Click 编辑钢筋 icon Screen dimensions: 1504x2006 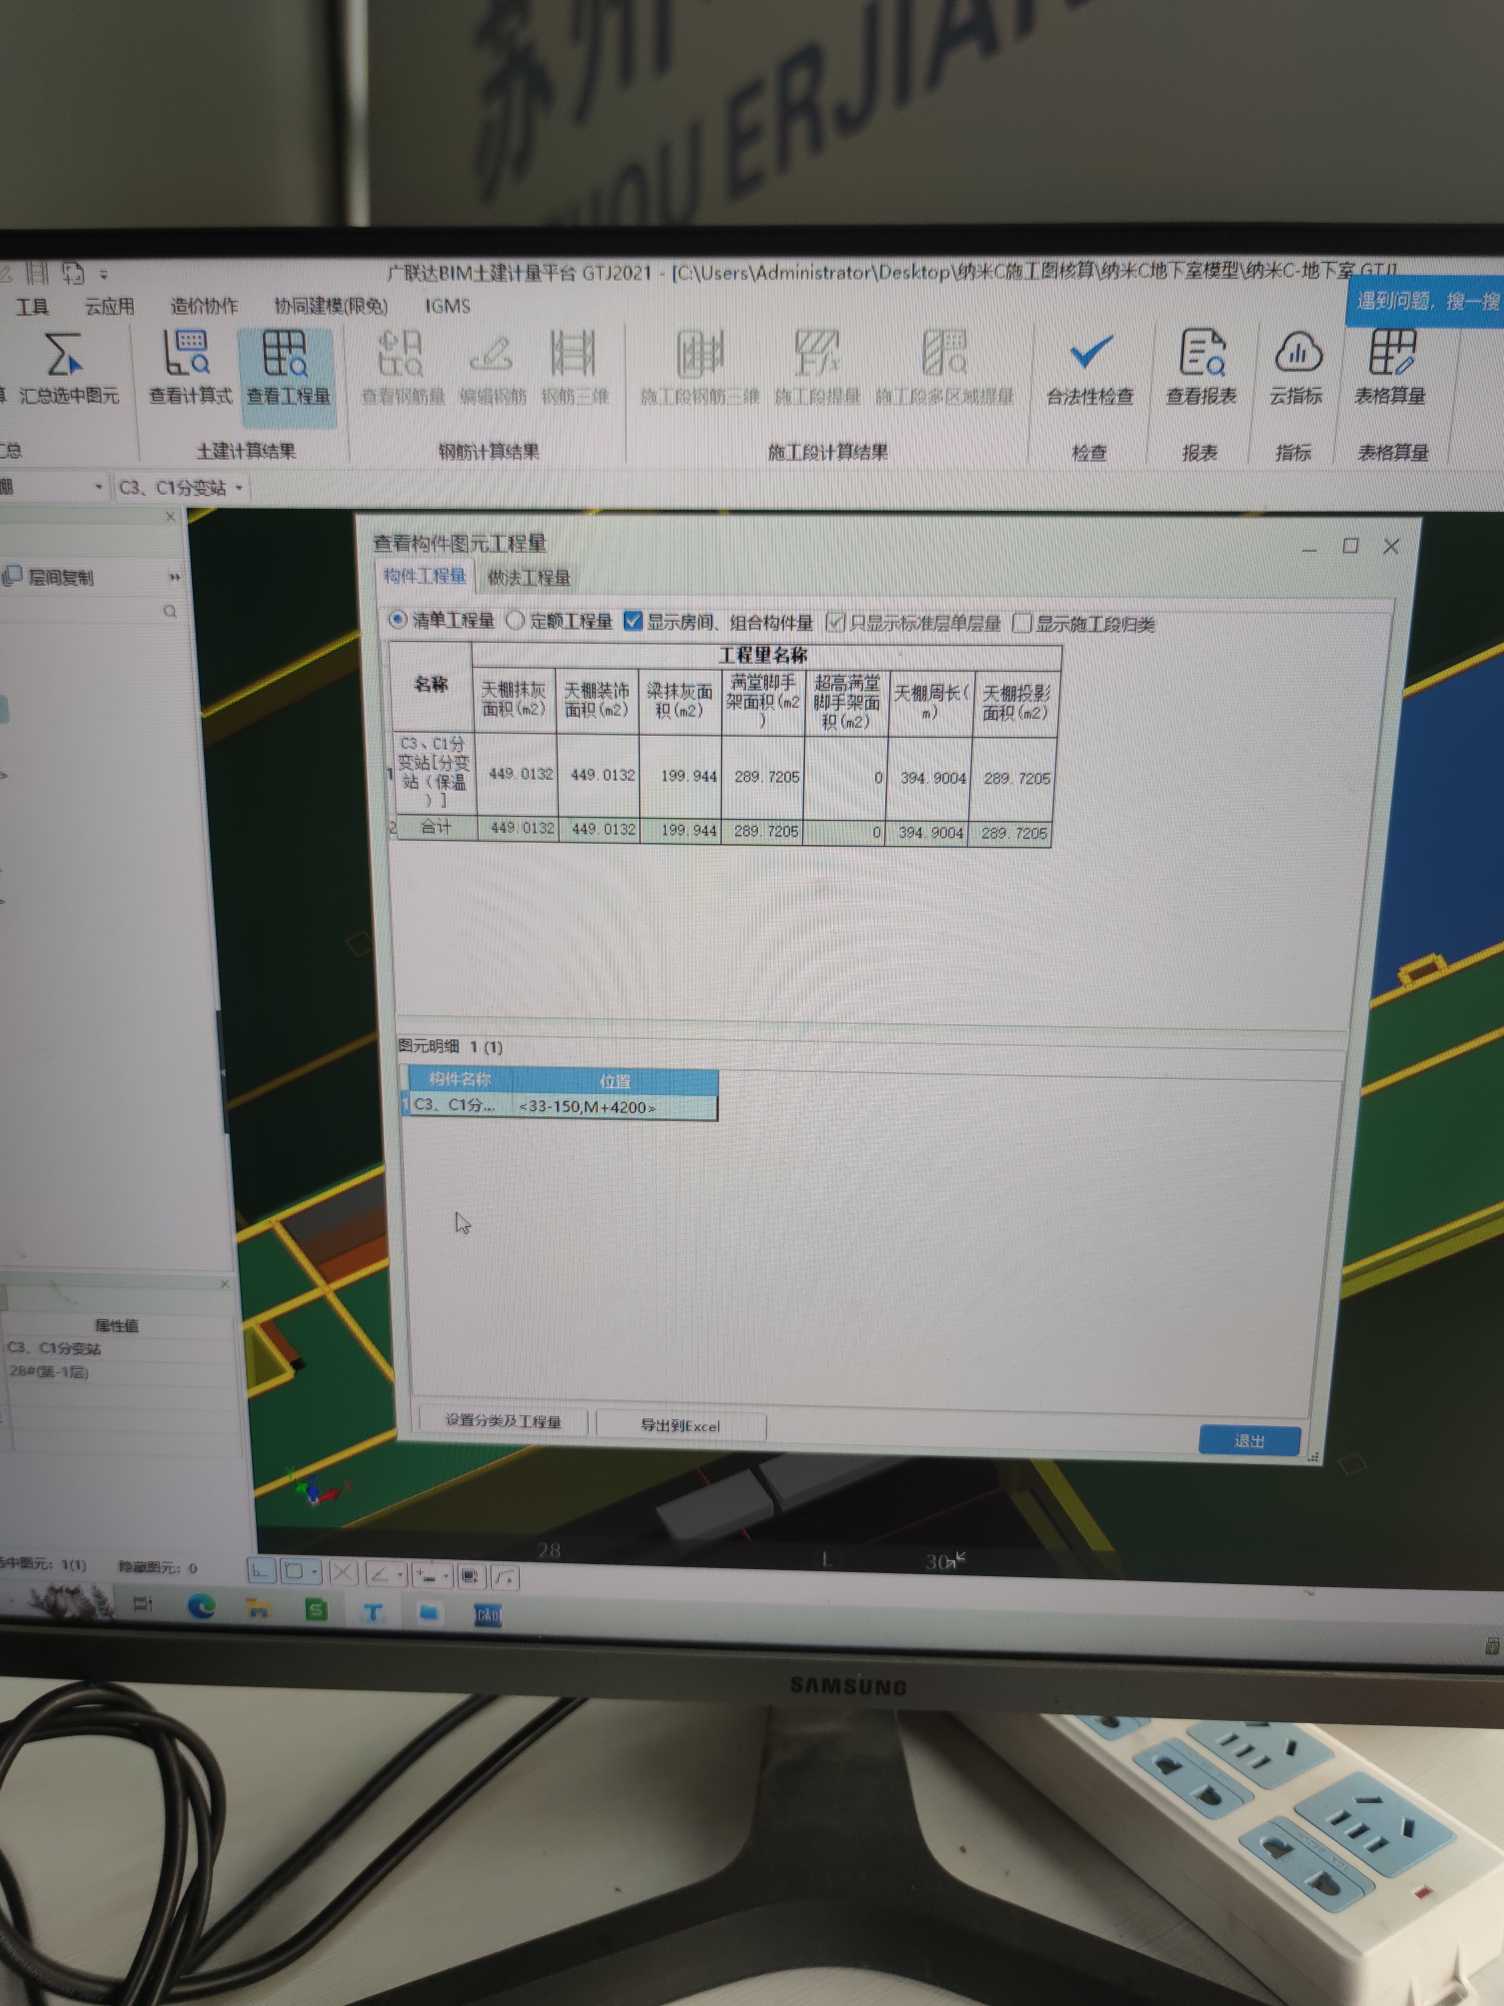click(492, 355)
